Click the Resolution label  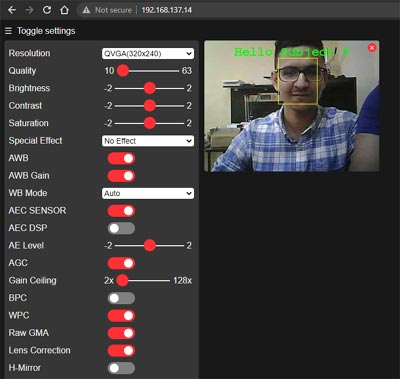tap(29, 53)
